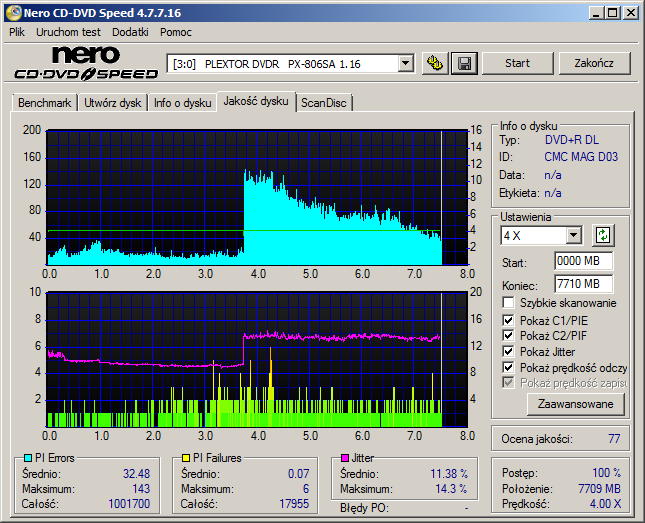The image size is (645, 523).
Task: Expand the PLEXTOR drive selection dropdown
Action: [x=406, y=64]
